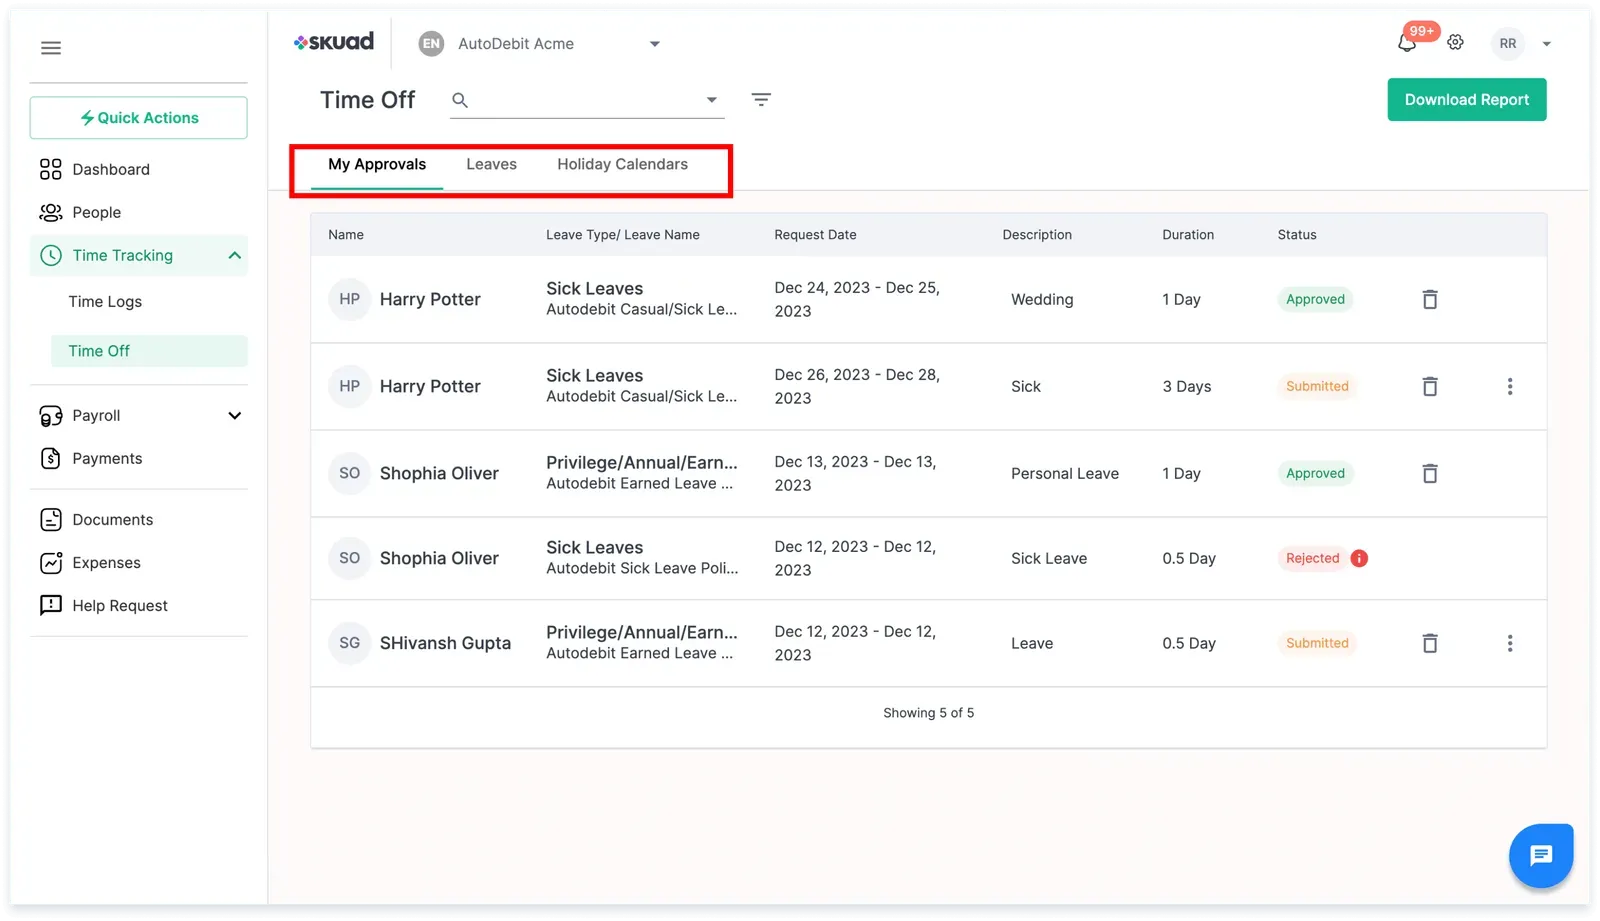Click the SG avatar for SHivansh Gupta
This screenshot has height=921, width=1600.
tap(349, 643)
